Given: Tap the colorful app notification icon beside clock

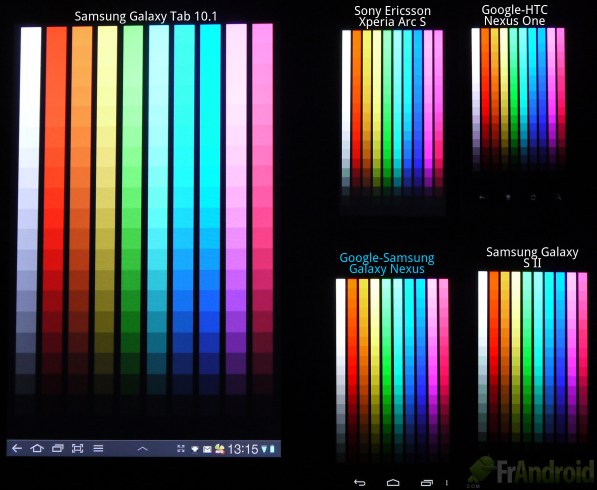Looking at the screenshot, I should (219, 449).
